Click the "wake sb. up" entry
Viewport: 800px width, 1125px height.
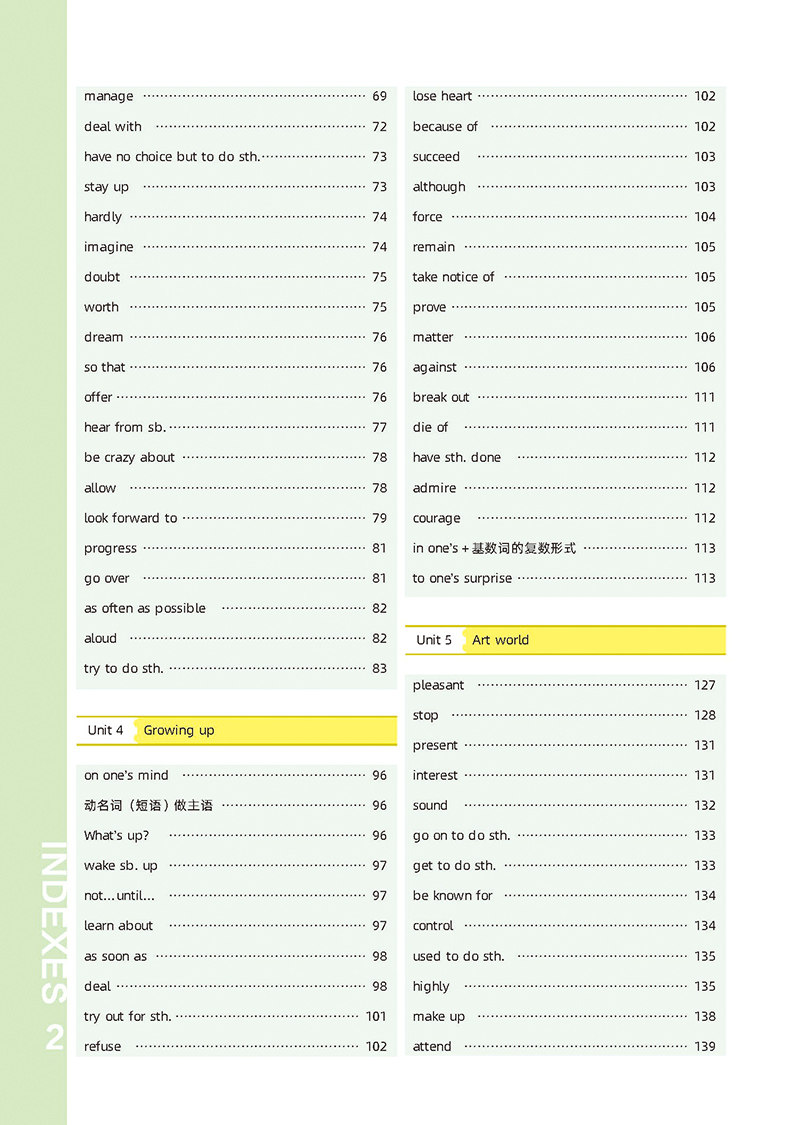121,866
